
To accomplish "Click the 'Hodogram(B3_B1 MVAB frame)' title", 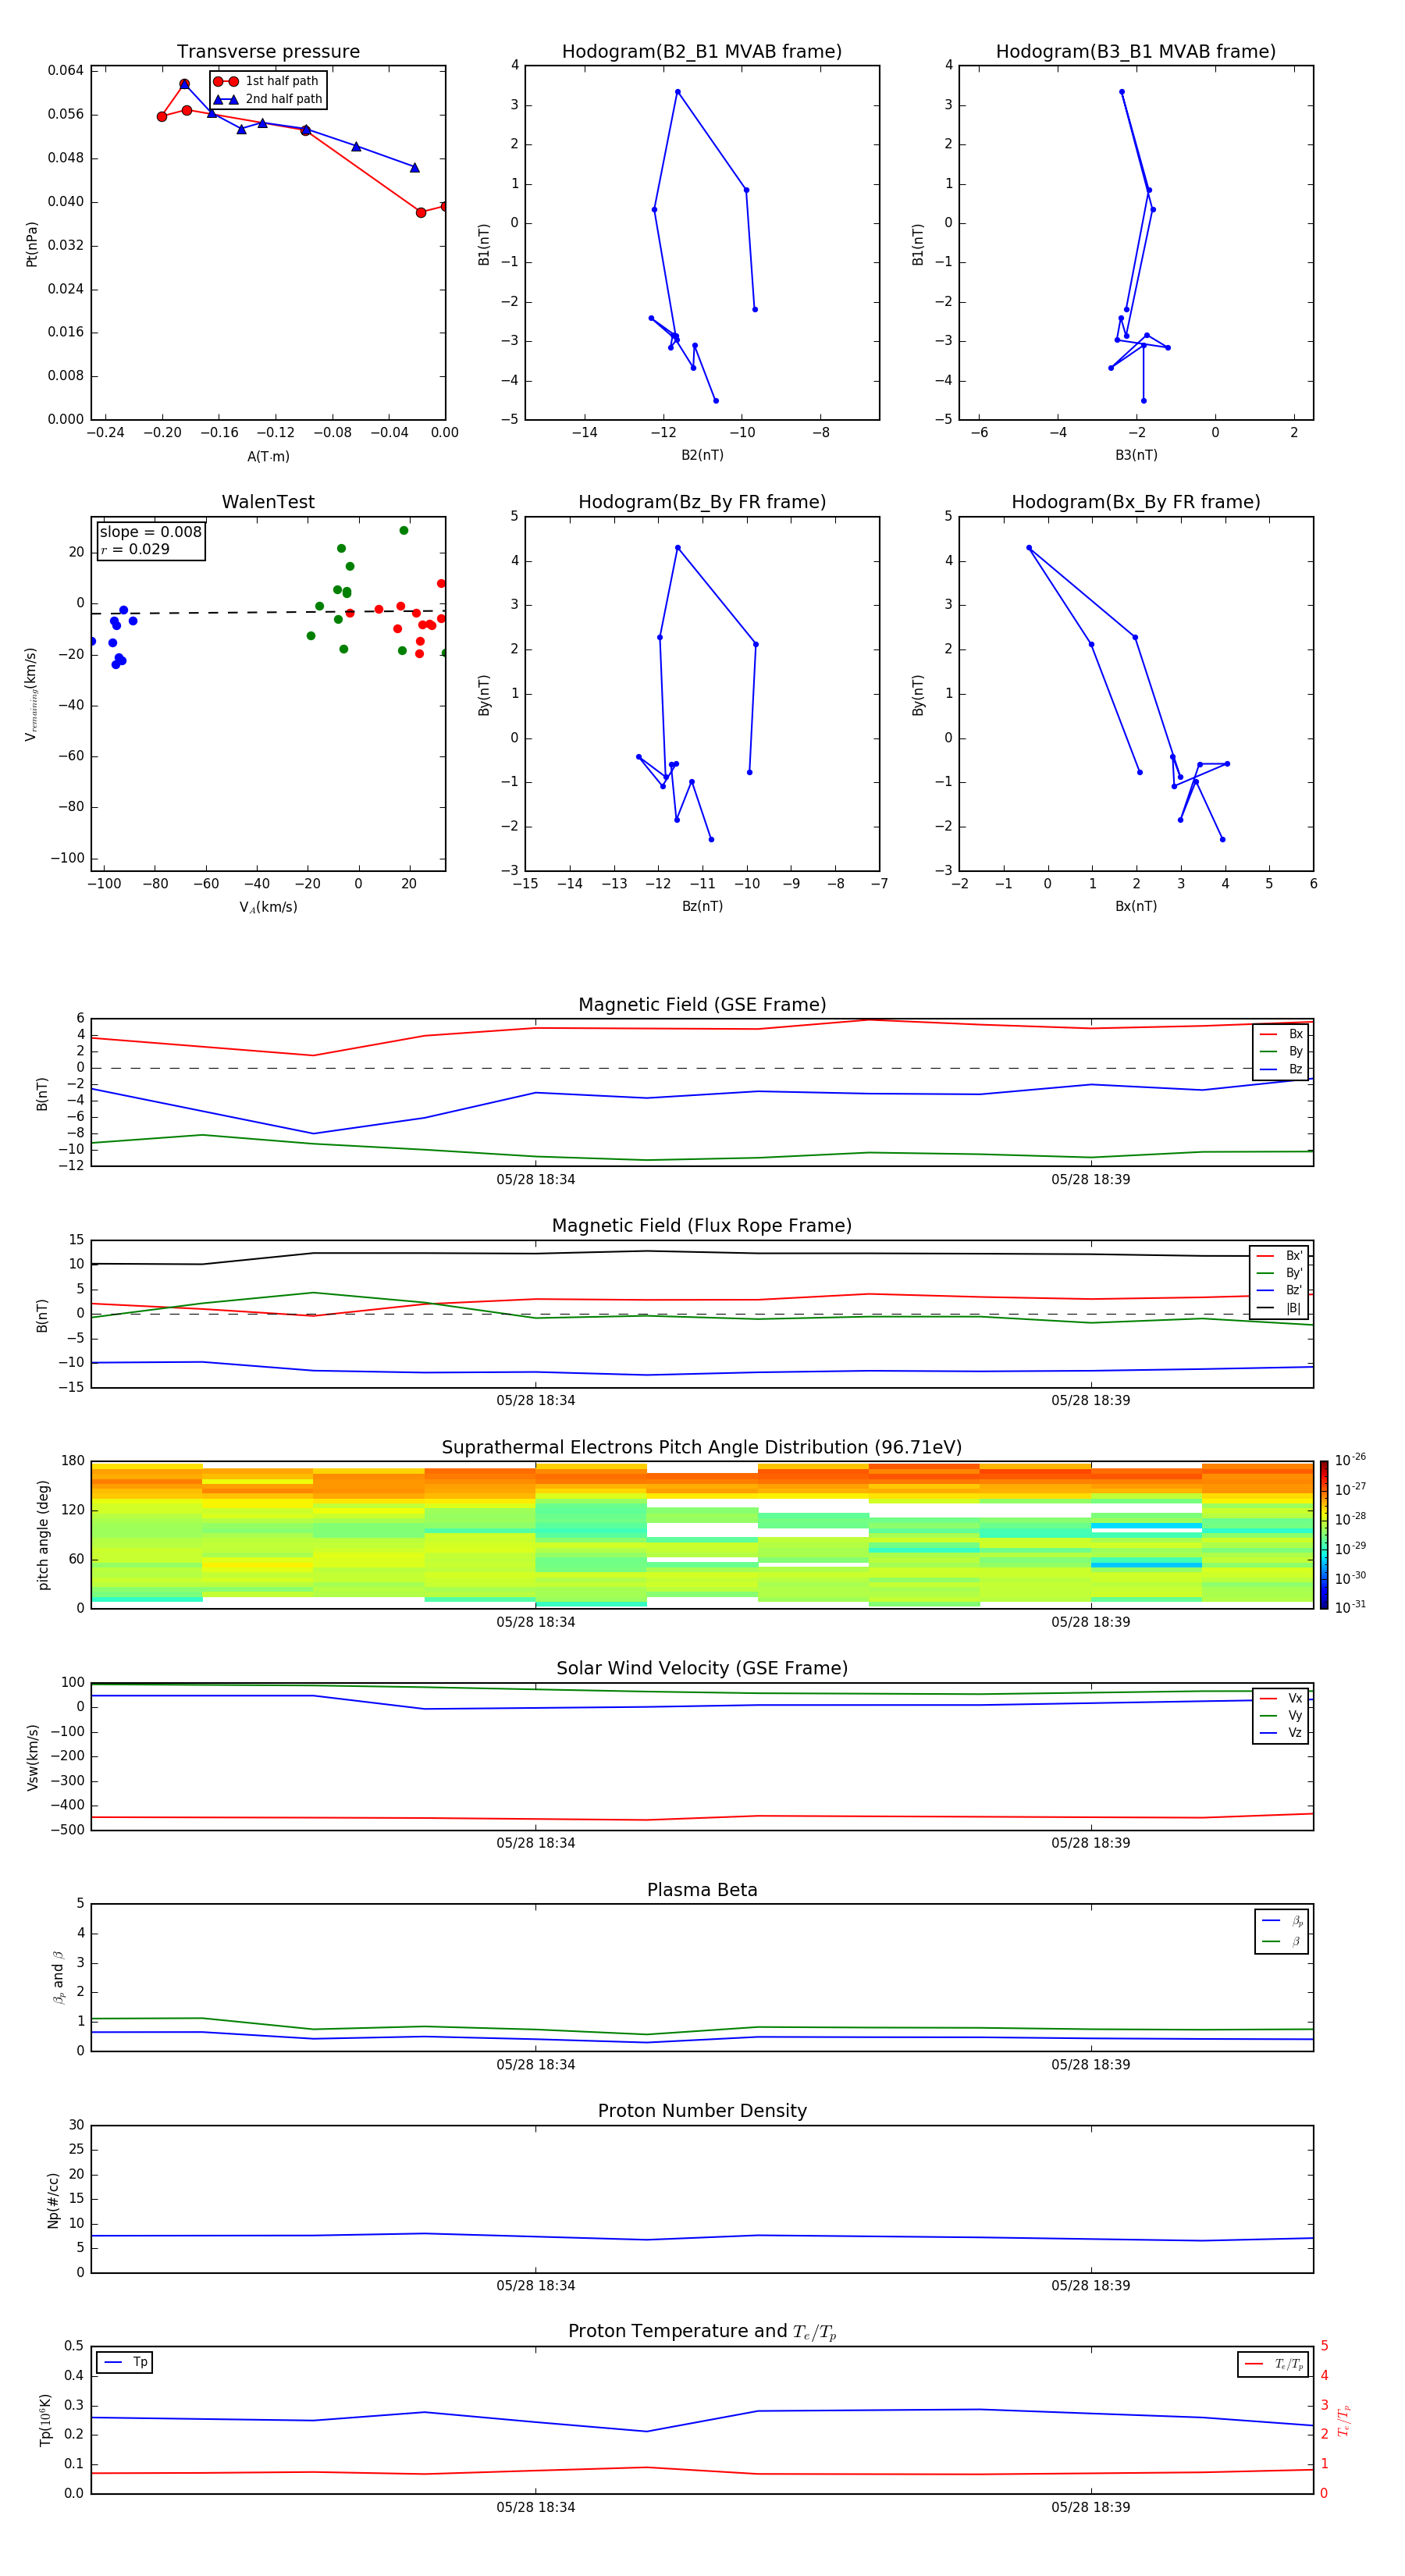I will 1136,51.
